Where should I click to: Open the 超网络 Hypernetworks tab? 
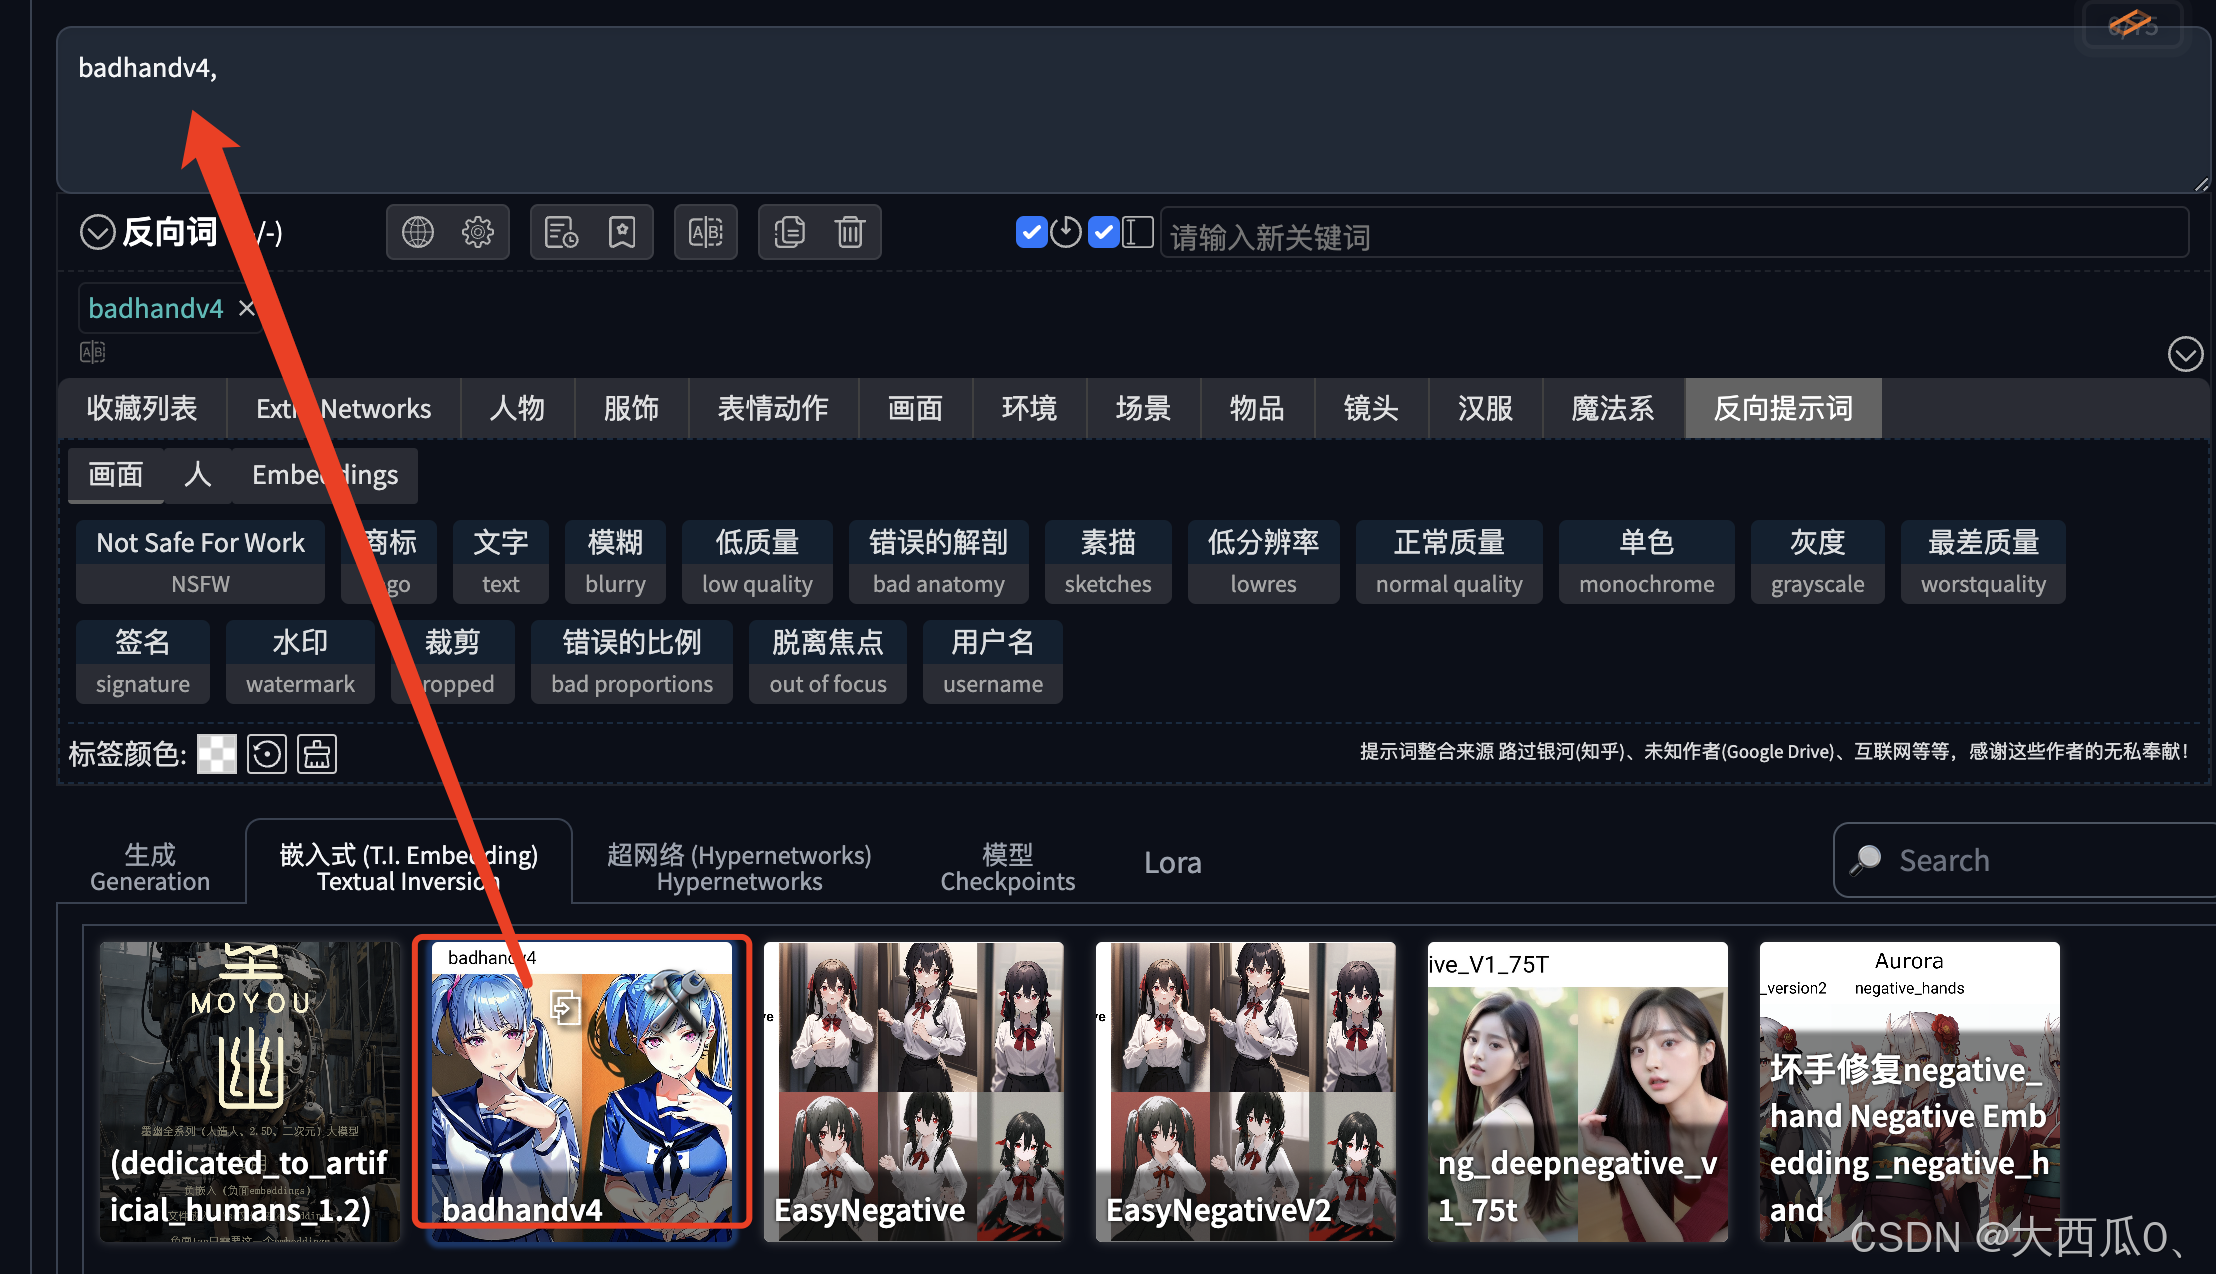(x=739, y=867)
